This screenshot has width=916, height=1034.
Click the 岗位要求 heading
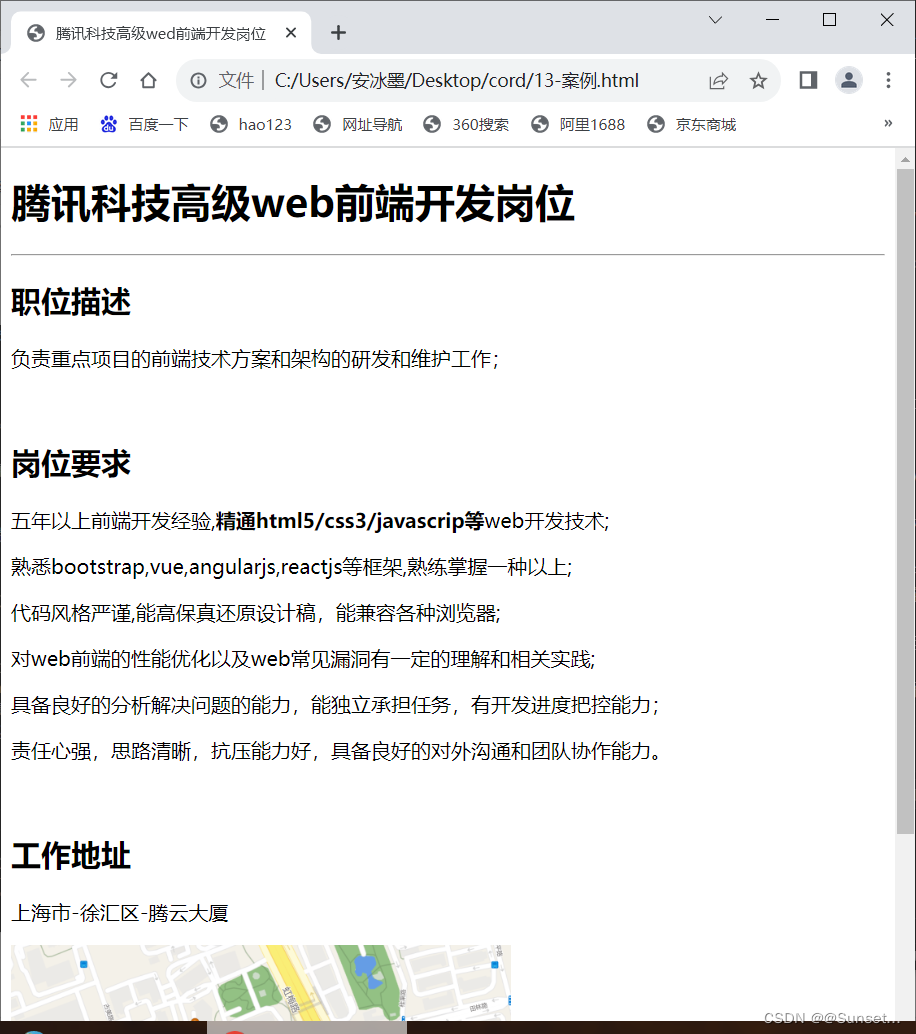tap(71, 464)
